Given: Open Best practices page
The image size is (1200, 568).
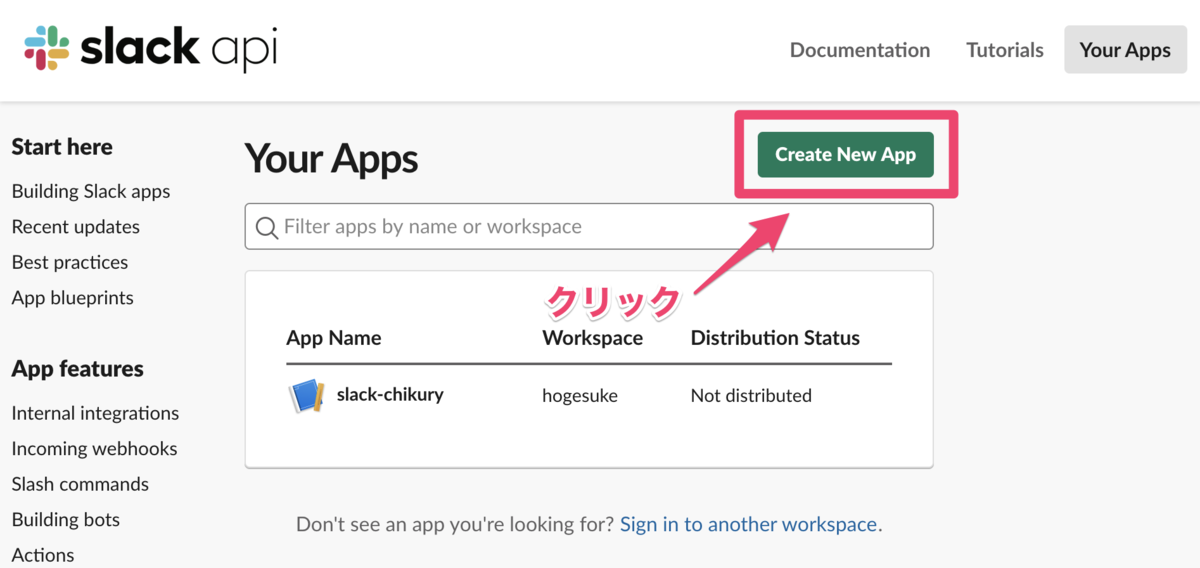Looking at the screenshot, I should click(70, 262).
